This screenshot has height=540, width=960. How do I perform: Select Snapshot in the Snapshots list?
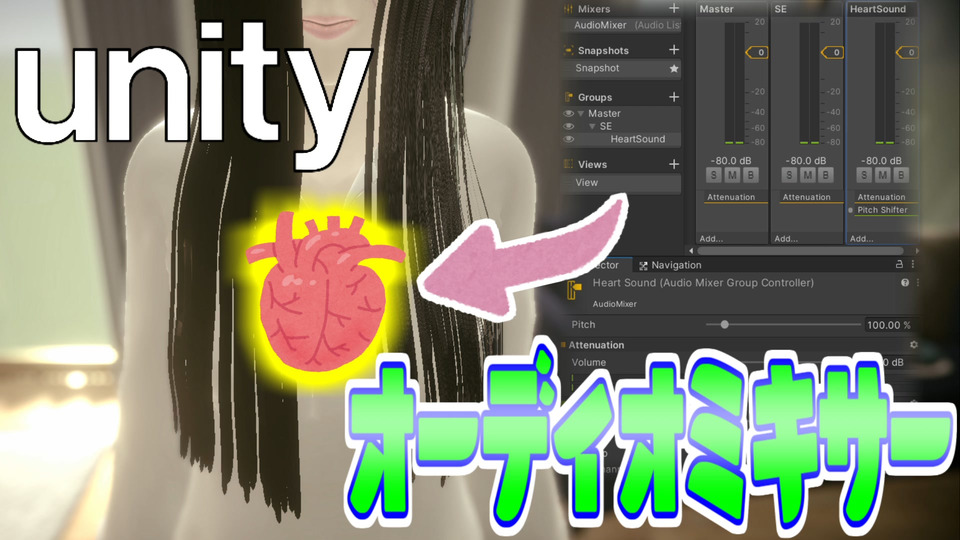pyautogui.click(x=622, y=68)
